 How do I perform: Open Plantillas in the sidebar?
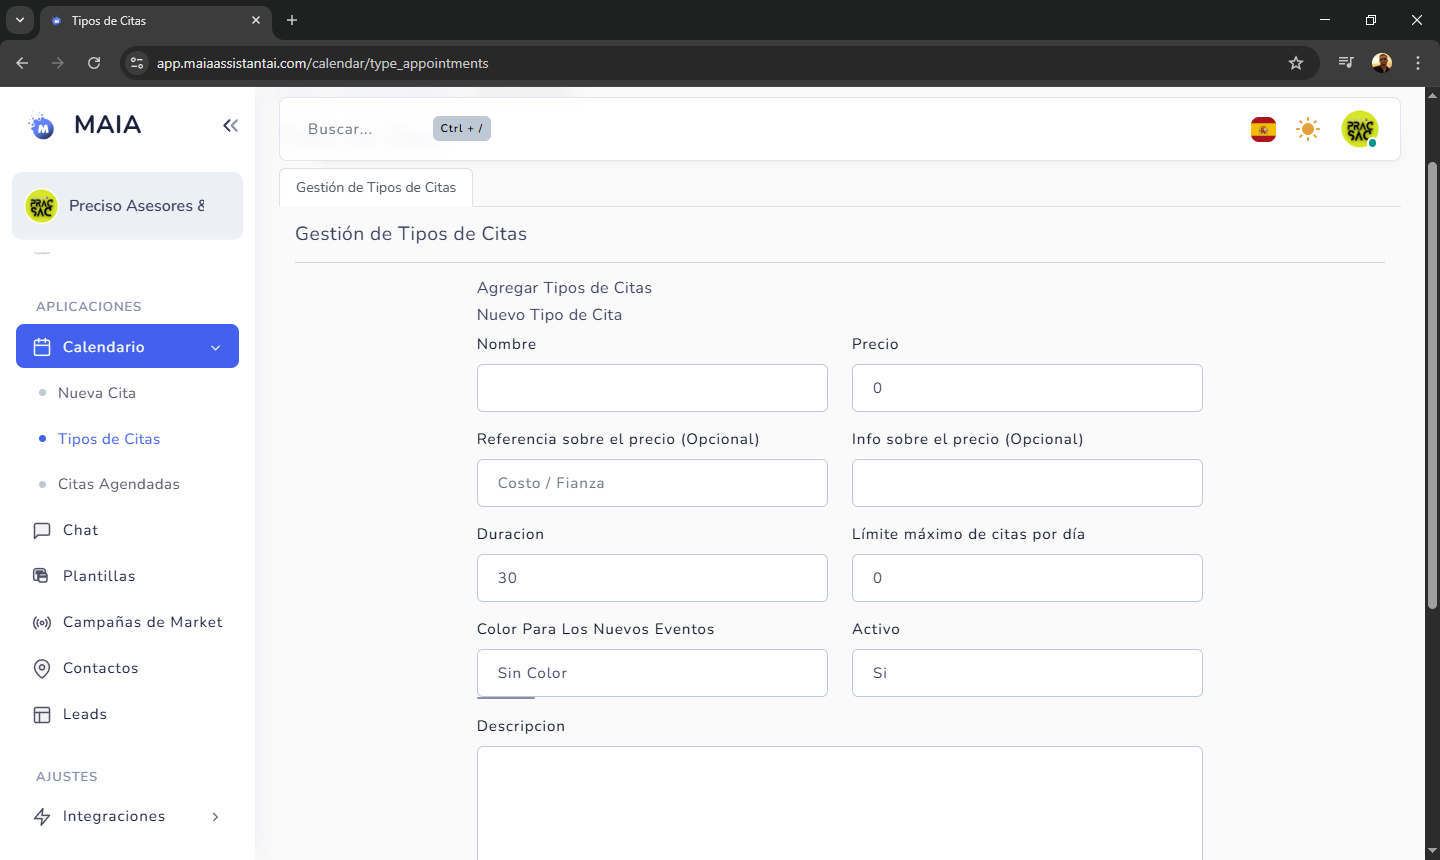(x=98, y=576)
